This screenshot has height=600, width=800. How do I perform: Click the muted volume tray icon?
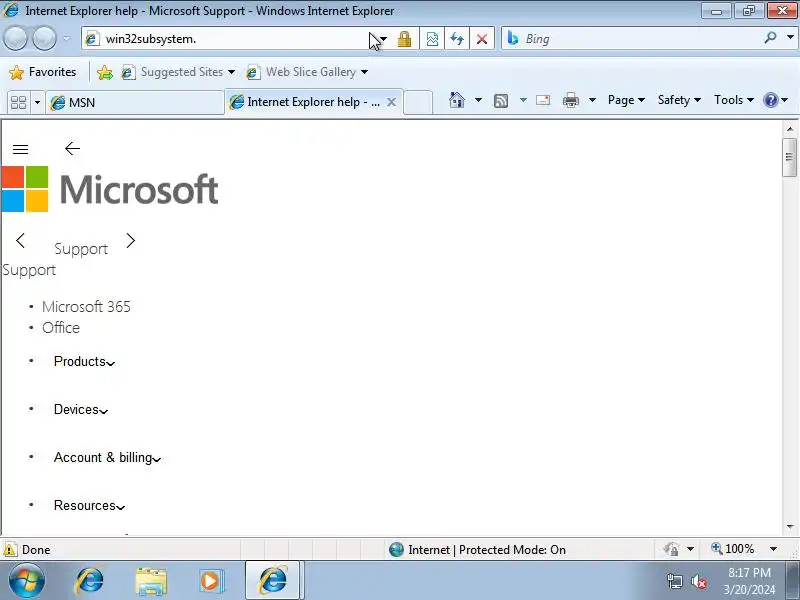coord(698,581)
